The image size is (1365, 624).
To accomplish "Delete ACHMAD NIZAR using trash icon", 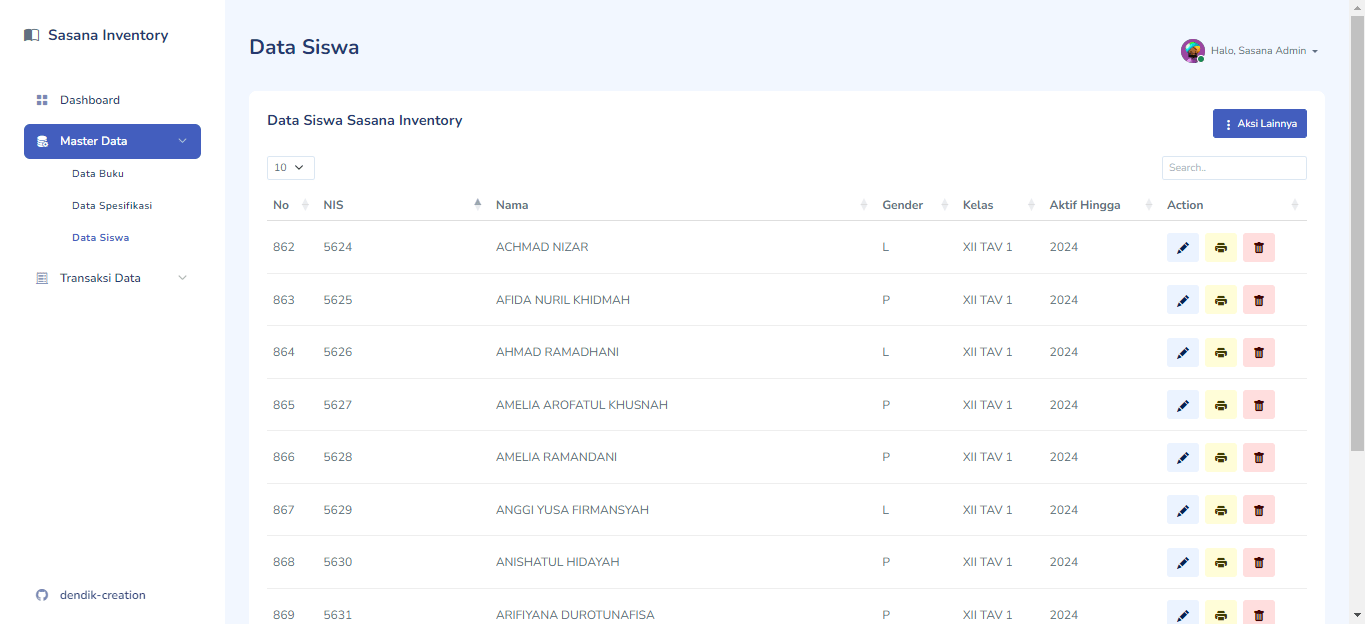I will tap(1259, 247).
